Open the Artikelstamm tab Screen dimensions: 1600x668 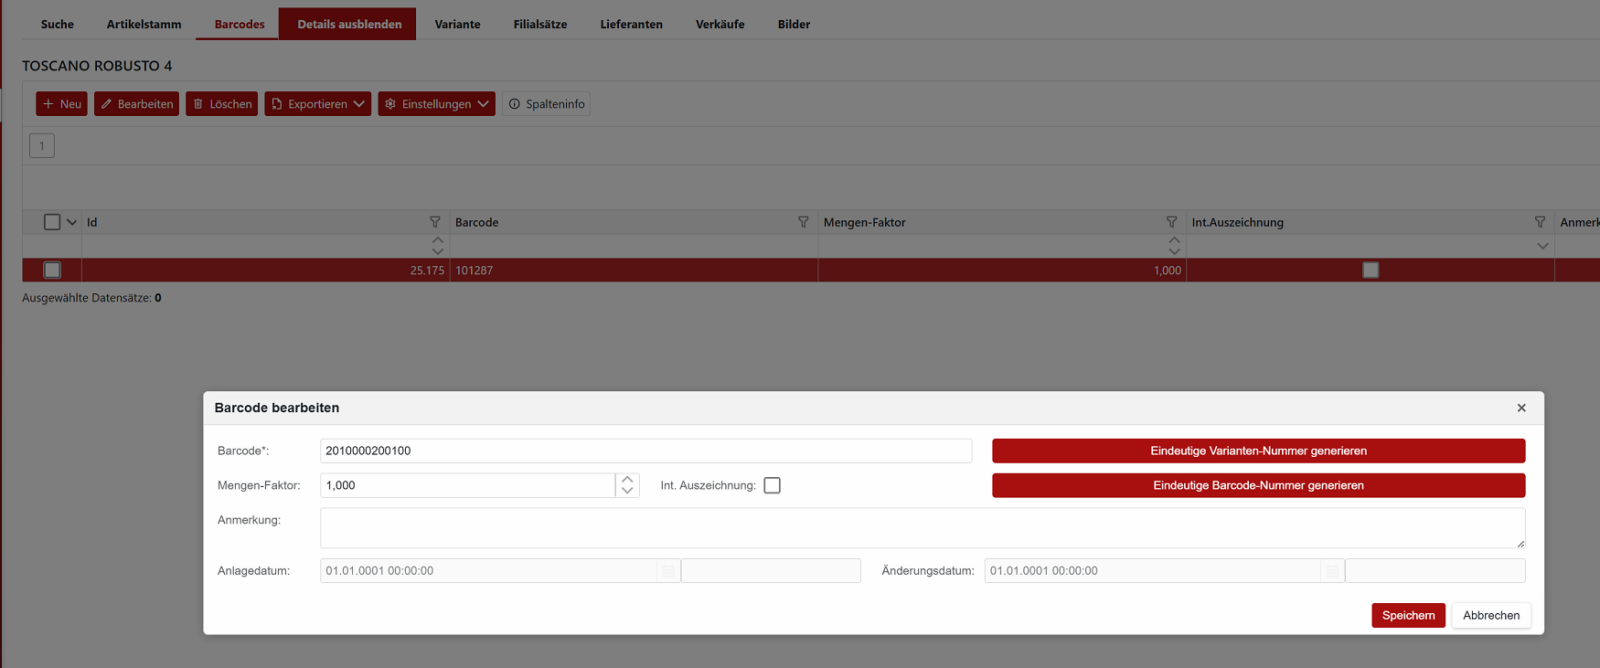coord(144,24)
